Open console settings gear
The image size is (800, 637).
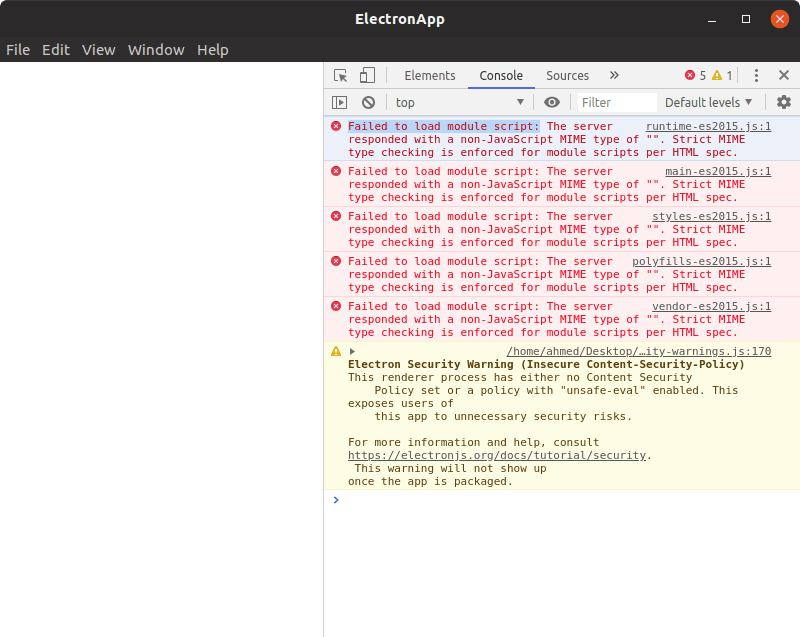pyautogui.click(x=784, y=102)
